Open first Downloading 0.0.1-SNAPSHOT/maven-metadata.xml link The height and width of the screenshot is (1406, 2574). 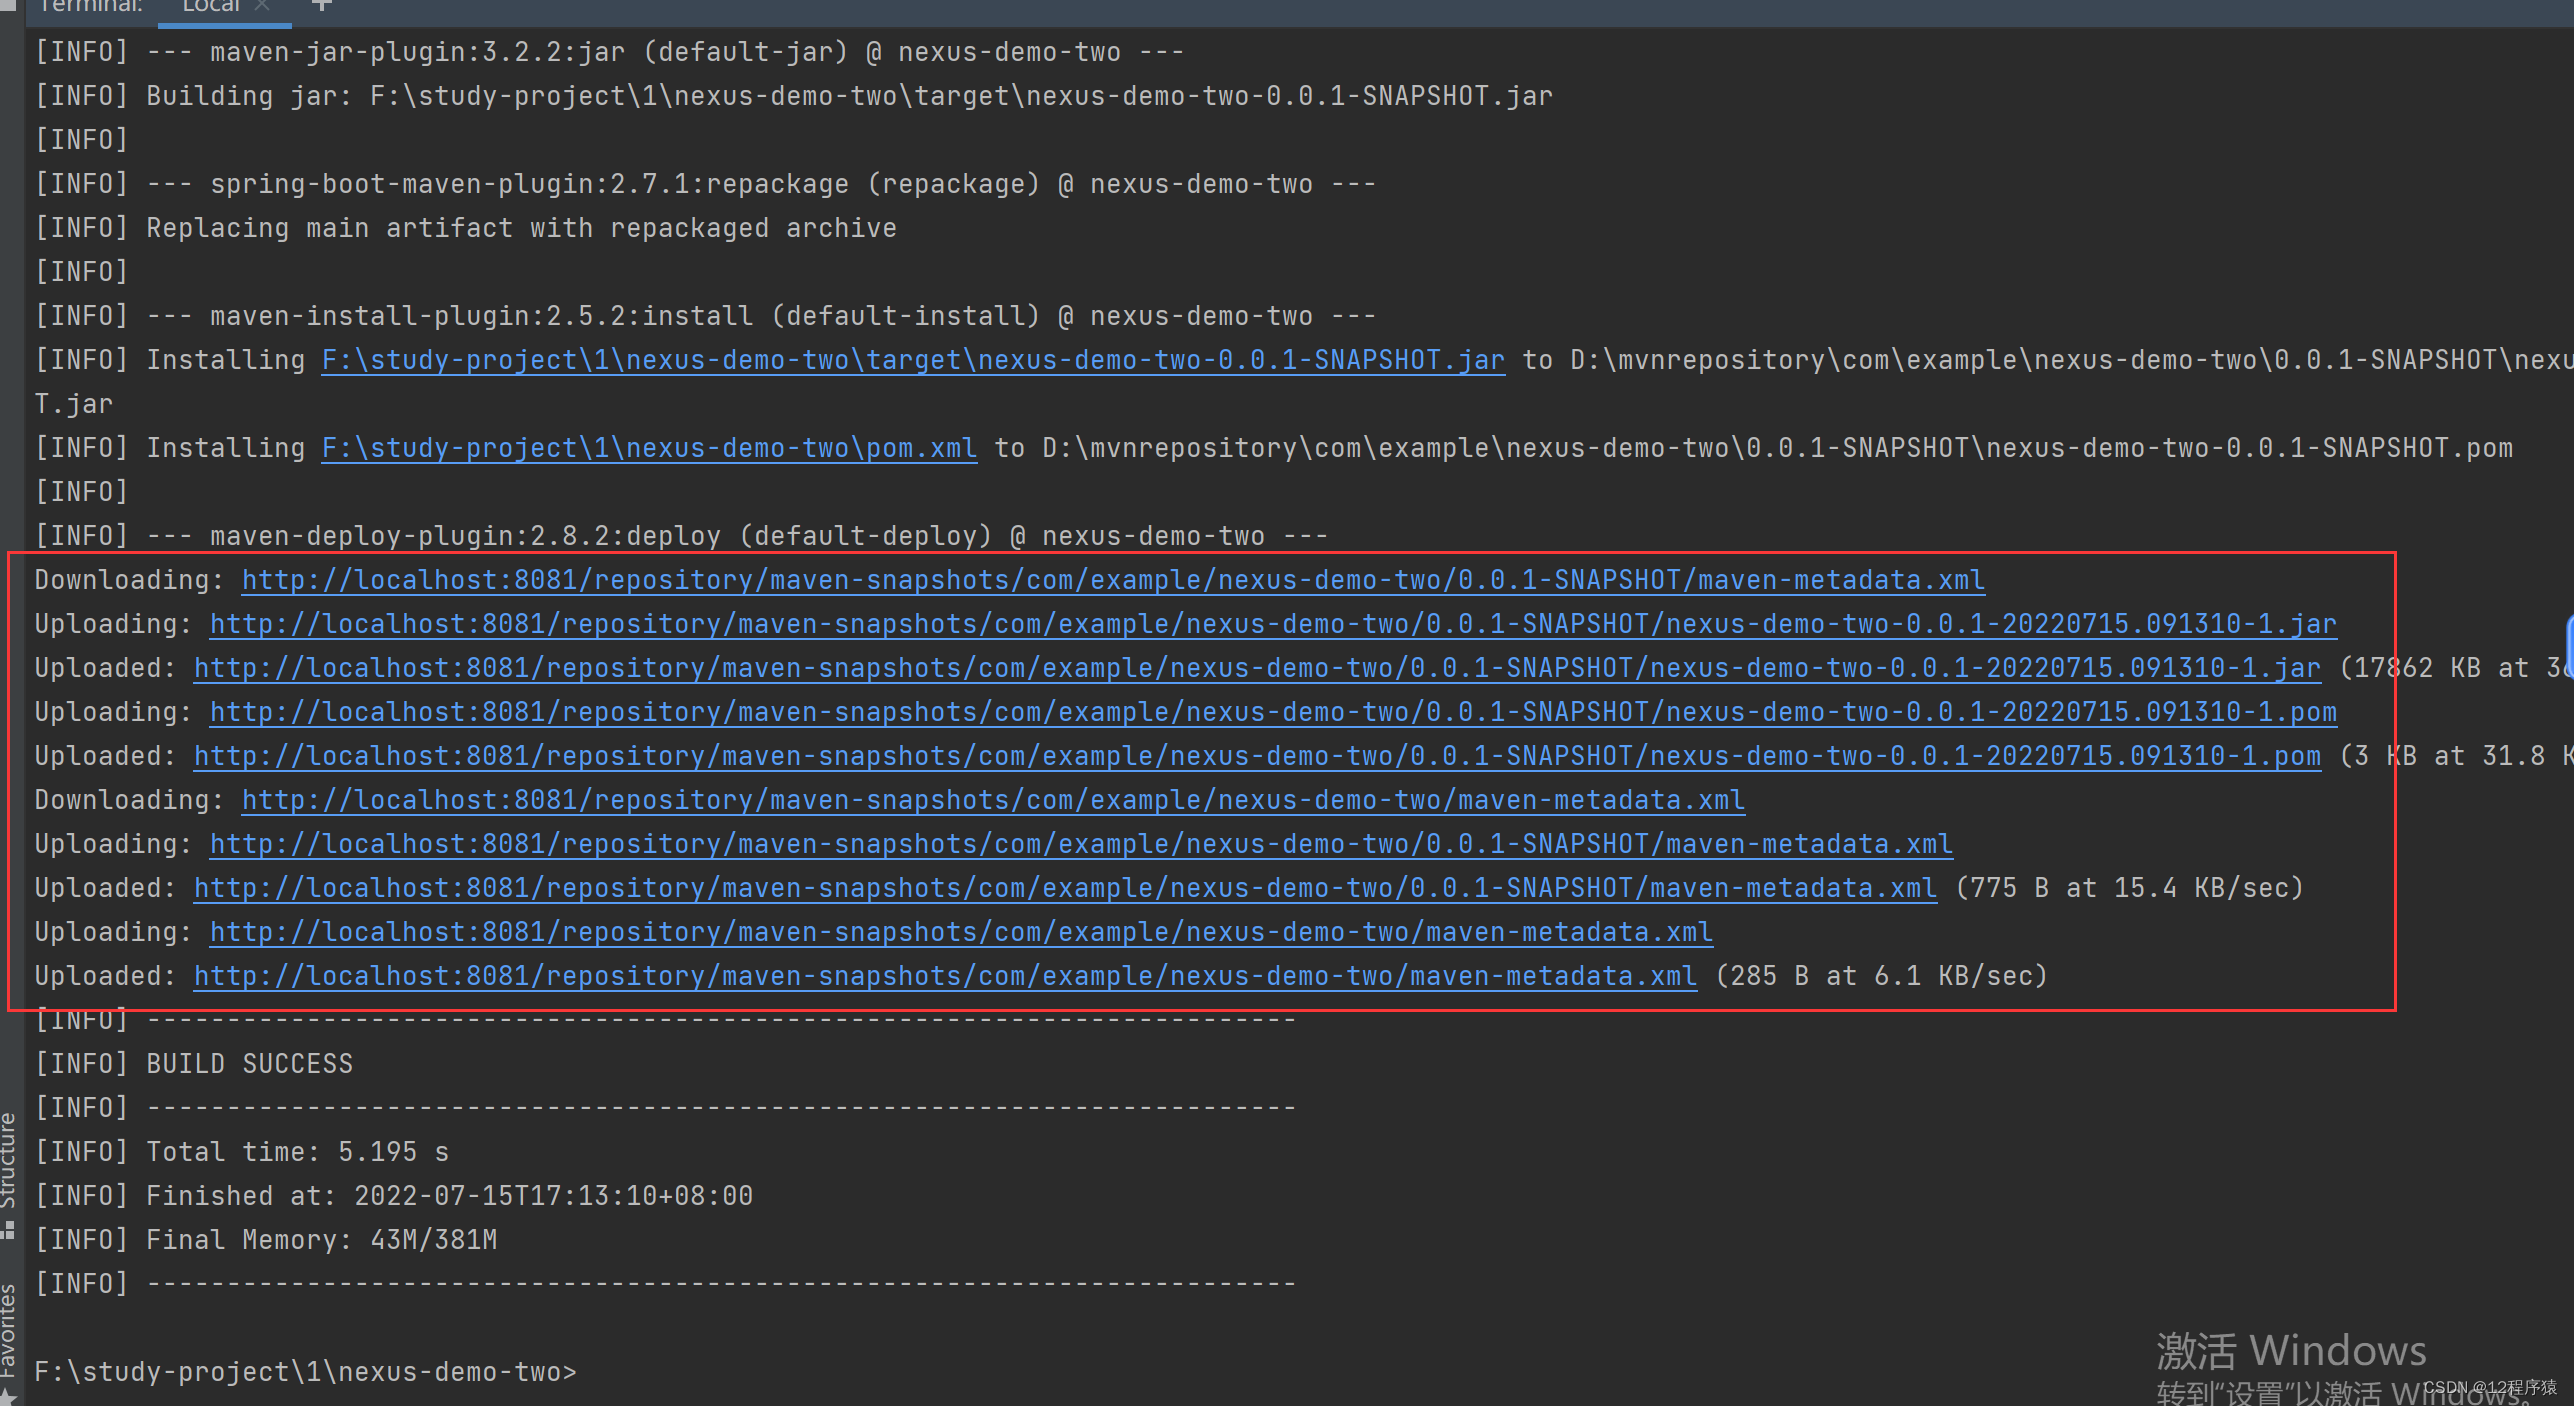[x=1113, y=580]
